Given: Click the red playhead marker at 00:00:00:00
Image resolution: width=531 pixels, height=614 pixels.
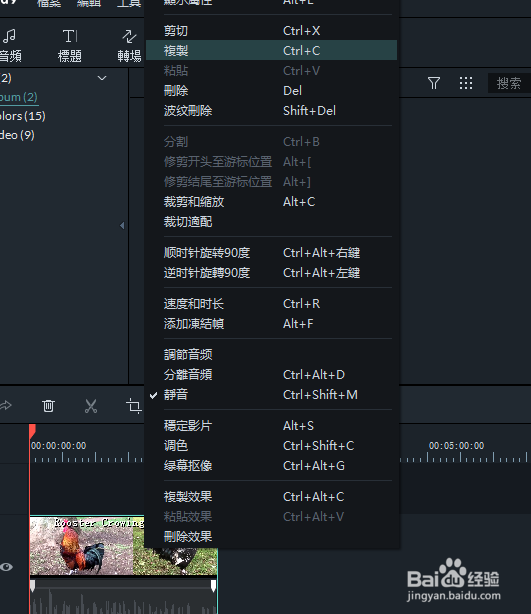Looking at the screenshot, I should [x=32, y=431].
